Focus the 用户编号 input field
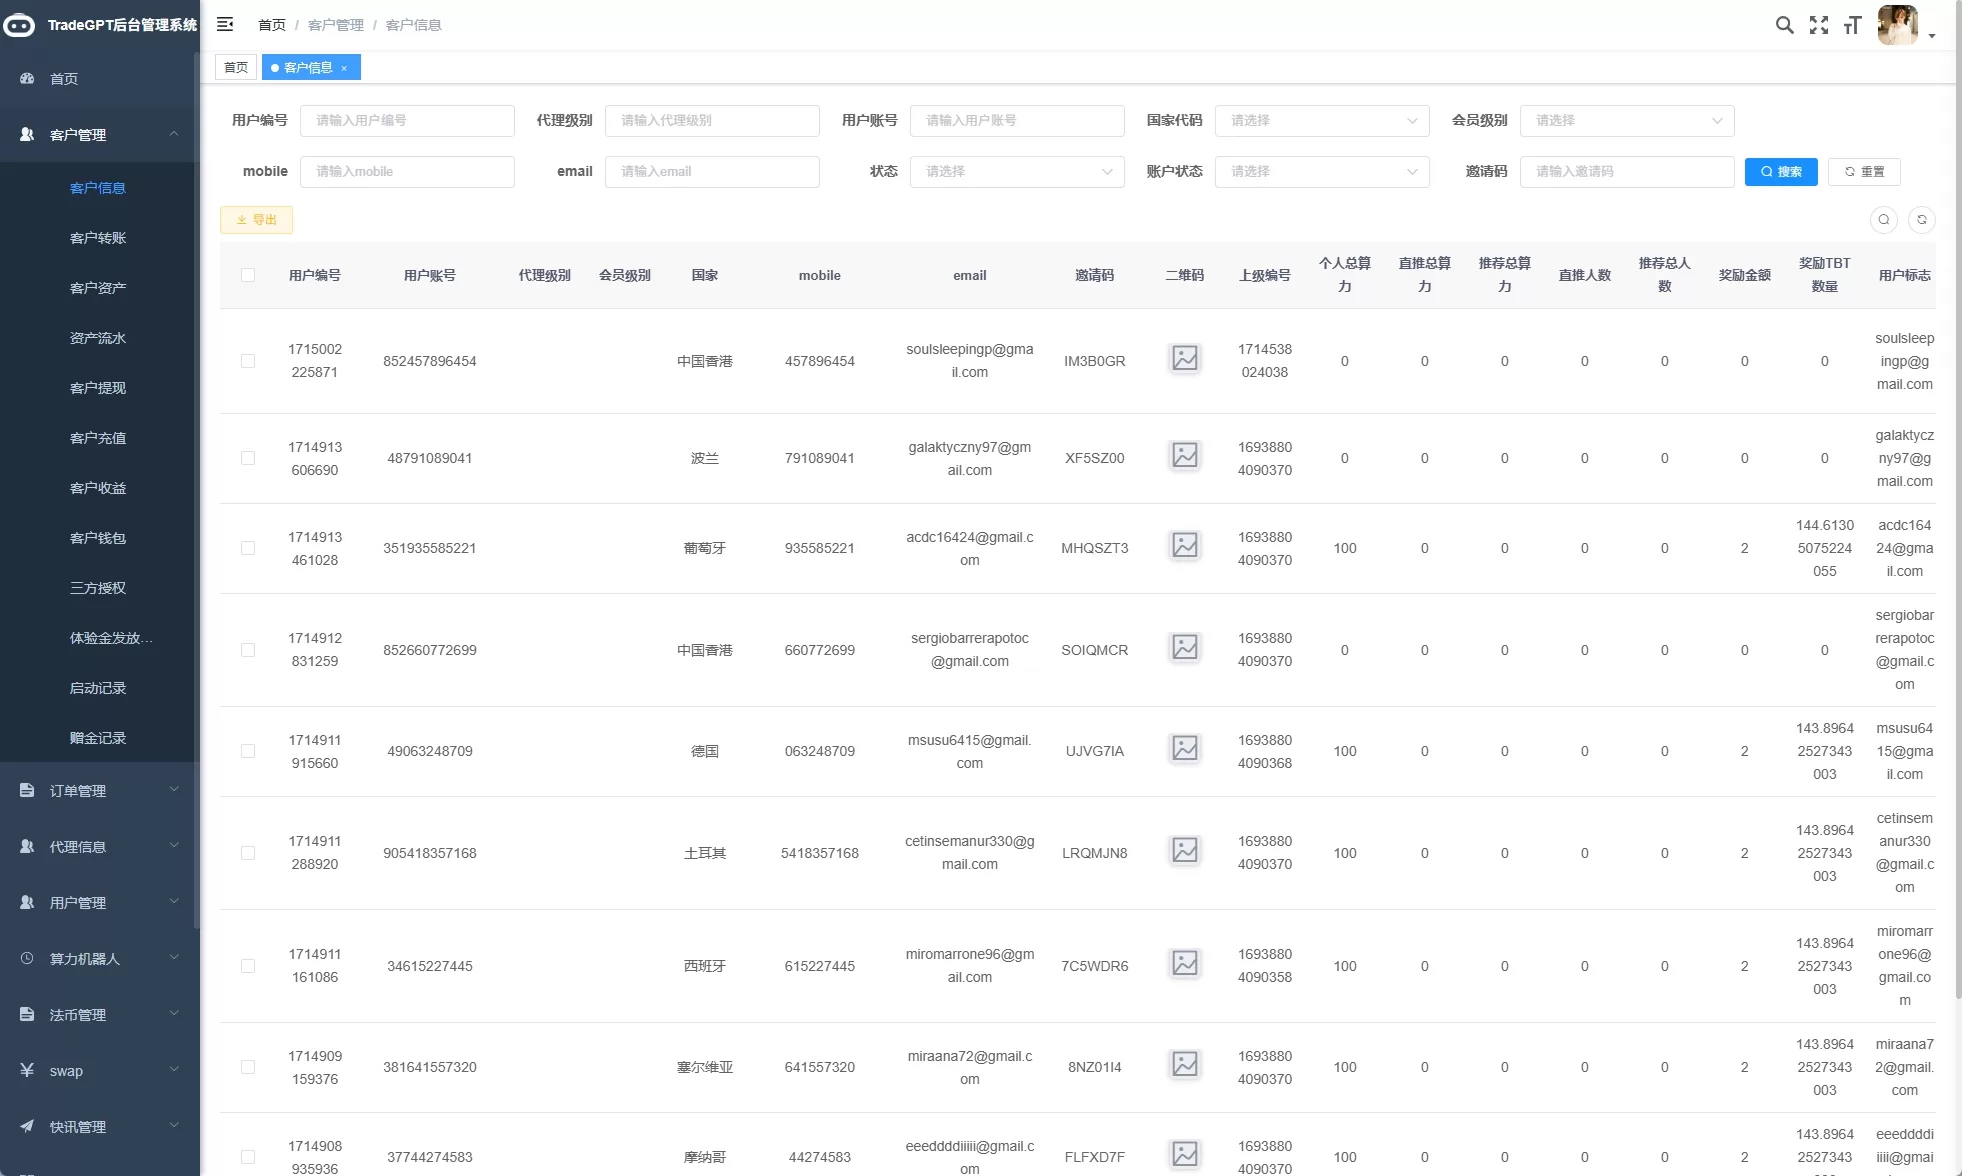This screenshot has height=1176, width=1962. click(407, 120)
